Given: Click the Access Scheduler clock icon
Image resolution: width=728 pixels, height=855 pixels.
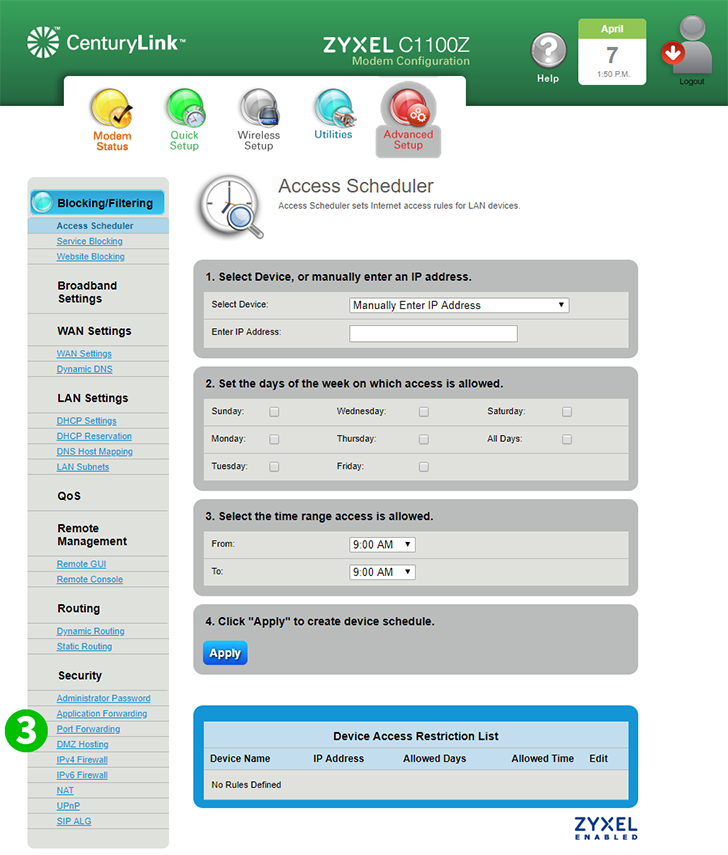Looking at the screenshot, I should tap(231, 207).
